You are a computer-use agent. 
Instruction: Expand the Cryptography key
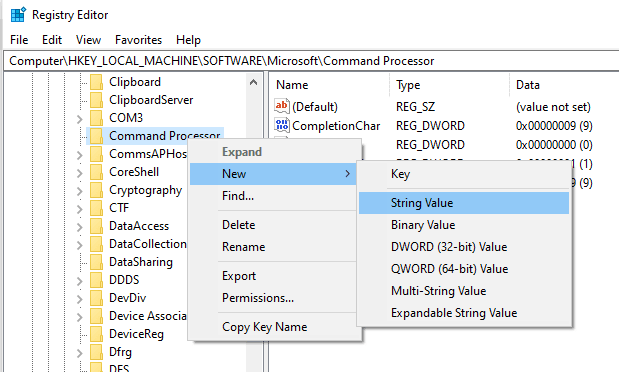point(80,191)
